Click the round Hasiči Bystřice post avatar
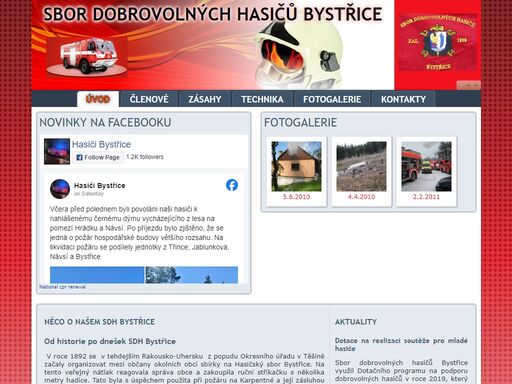This screenshot has height=384, width=512. [x=60, y=189]
